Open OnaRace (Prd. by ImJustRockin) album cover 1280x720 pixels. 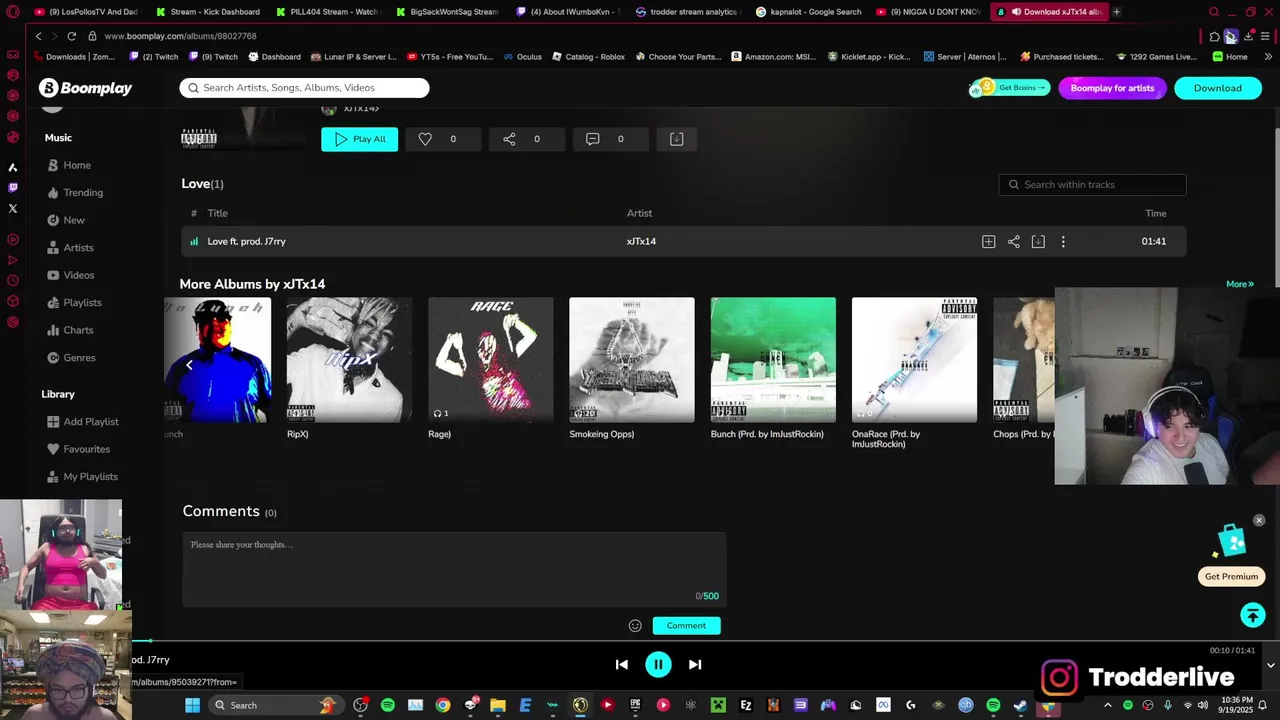(914, 359)
